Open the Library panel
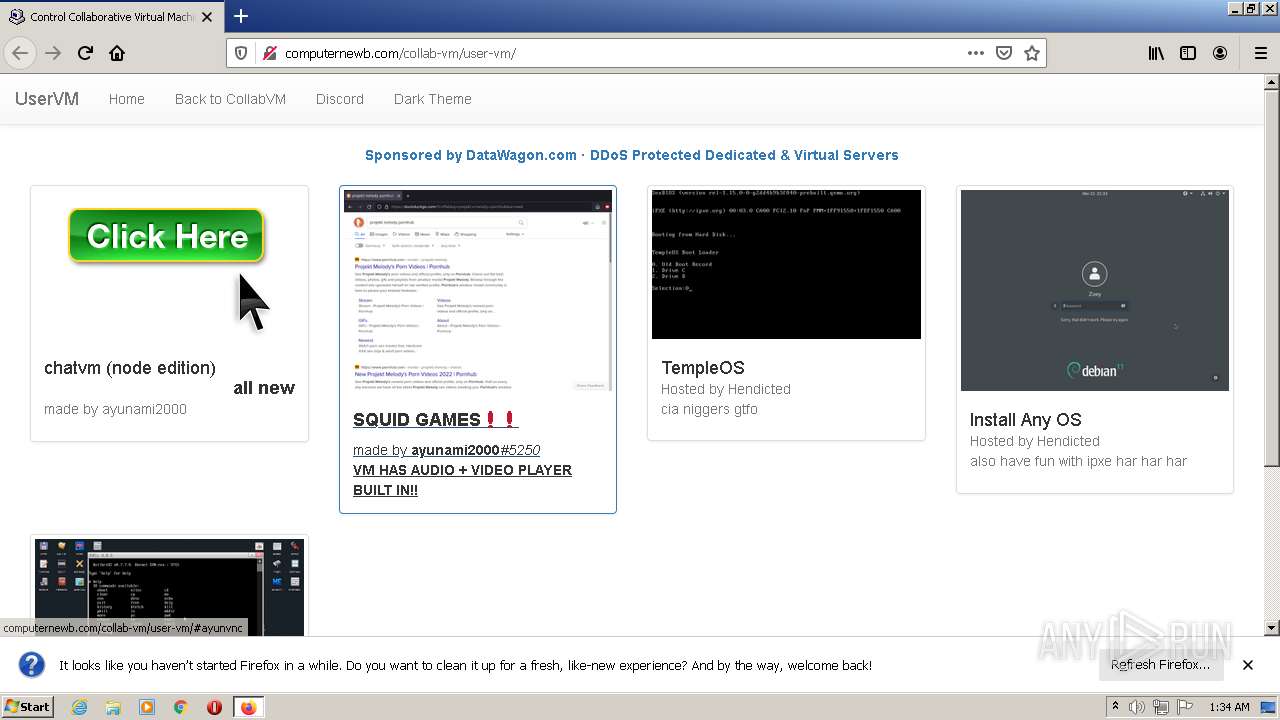1280x720 pixels. pos(1156,53)
